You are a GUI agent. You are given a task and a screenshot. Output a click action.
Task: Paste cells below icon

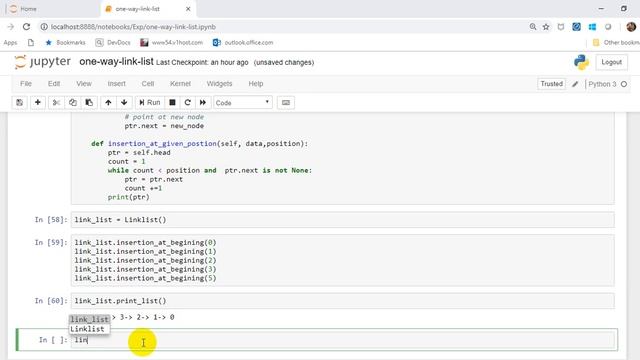click(89, 102)
